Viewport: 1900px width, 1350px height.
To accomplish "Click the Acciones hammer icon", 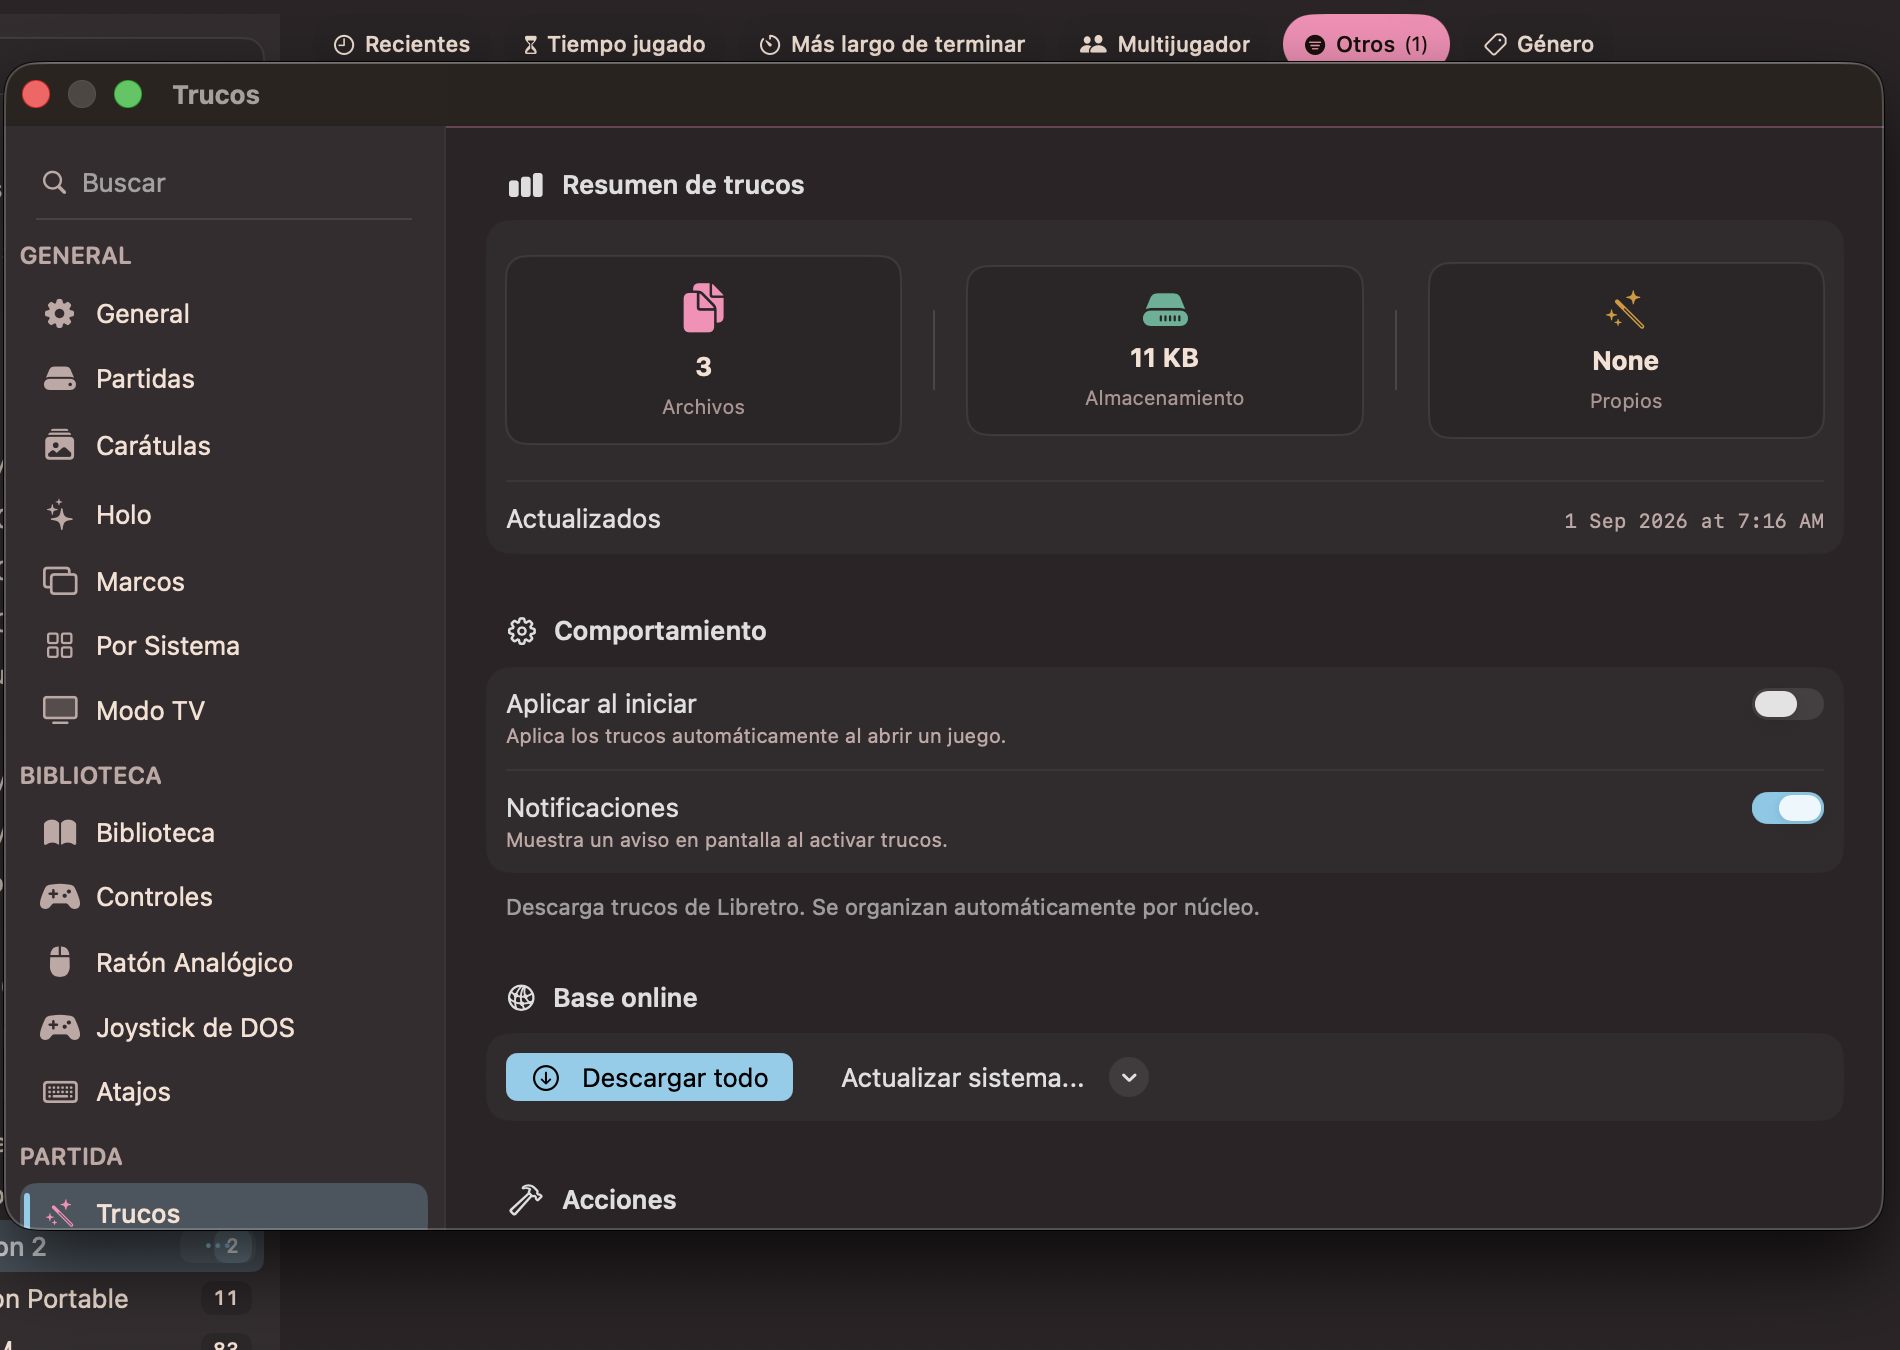I will click(526, 1199).
